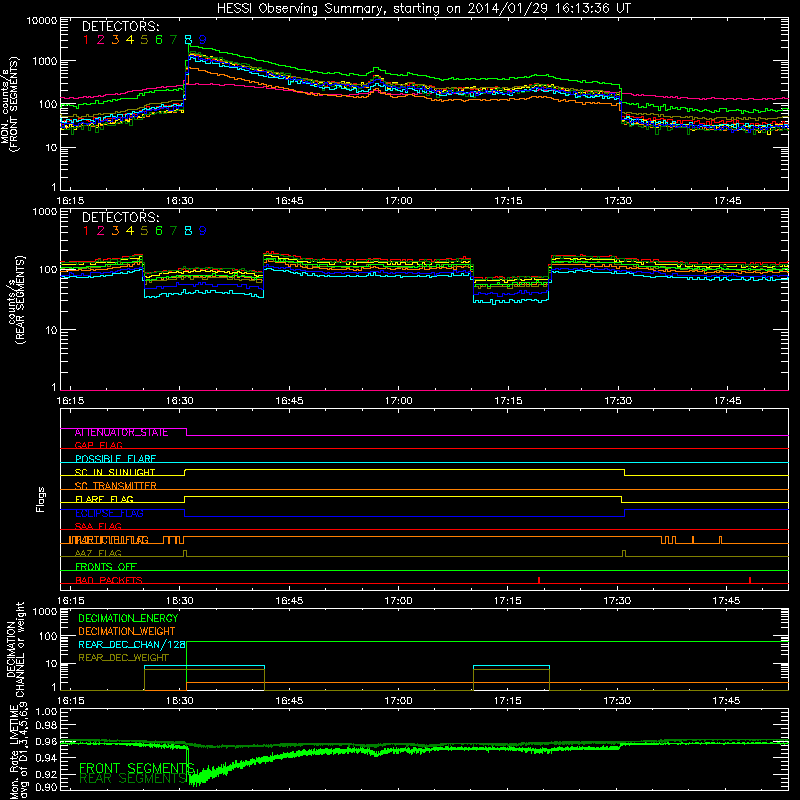Click the GAP_FLAG label
Image resolution: width=800 pixels, height=800 pixels.
[x=98, y=446]
